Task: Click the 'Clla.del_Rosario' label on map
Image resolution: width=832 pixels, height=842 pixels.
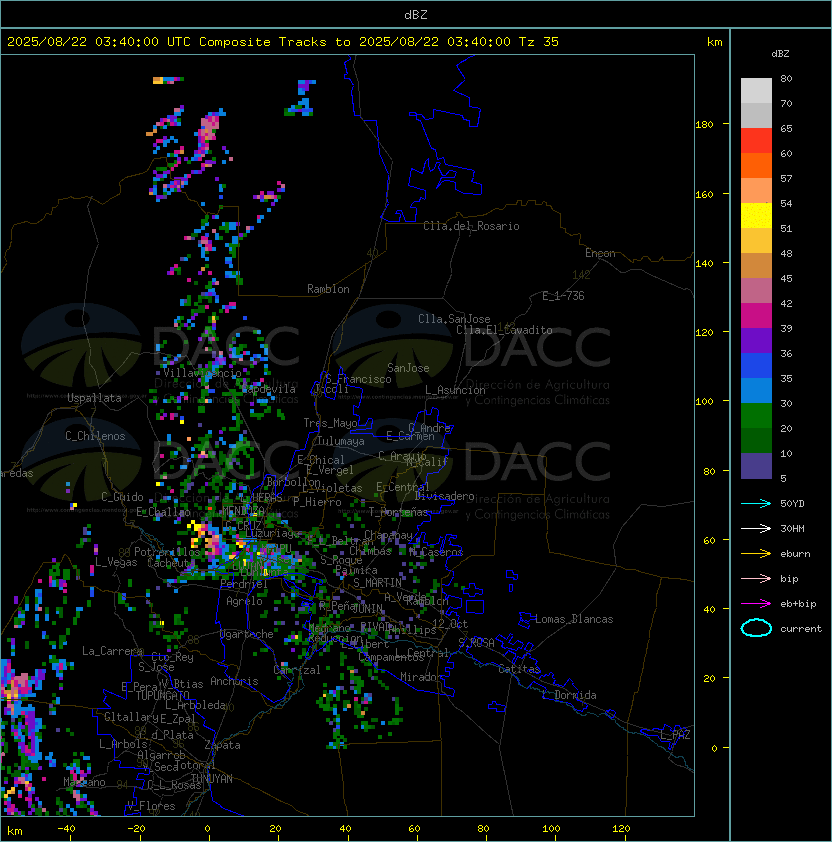Action: click(x=471, y=226)
